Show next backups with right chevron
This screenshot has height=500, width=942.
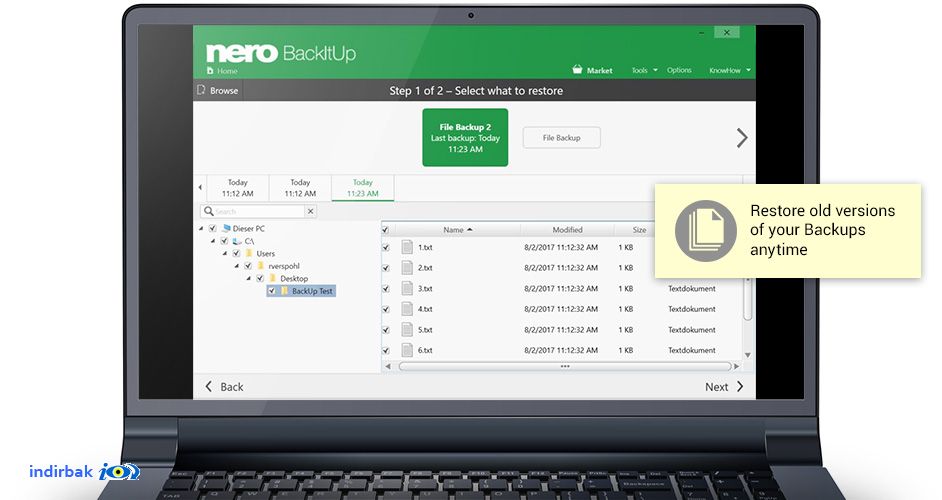[742, 138]
